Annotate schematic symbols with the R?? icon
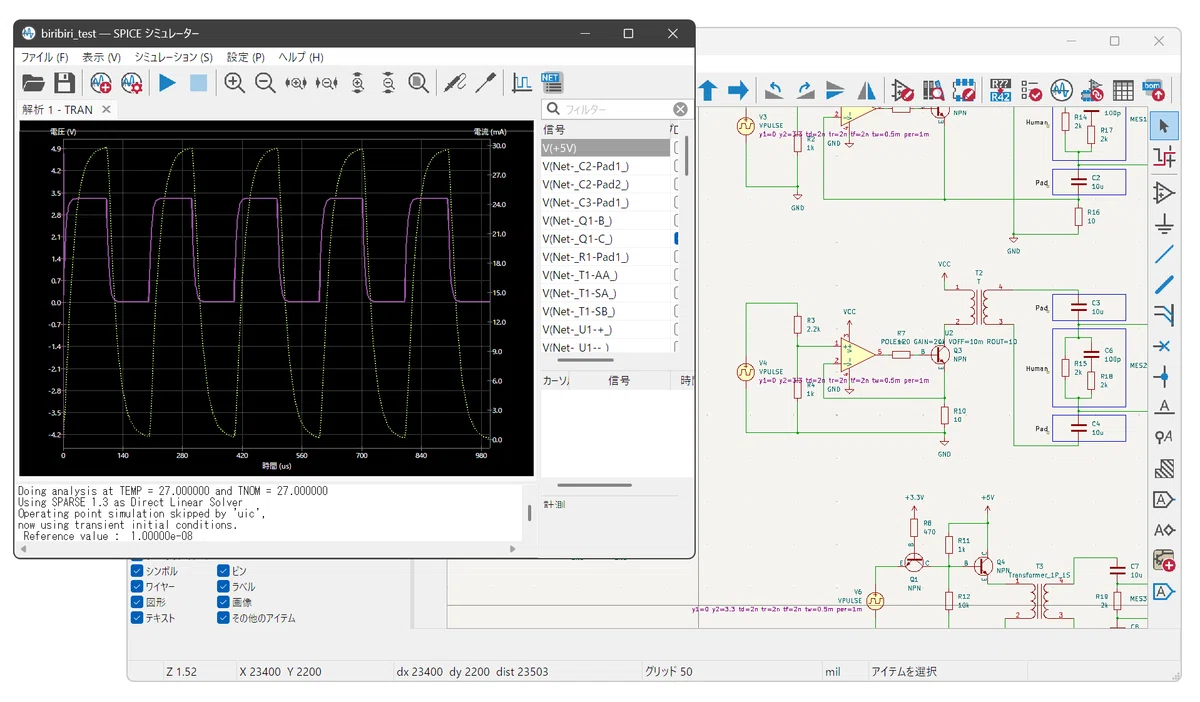This screenshot has height=702, width=1200. click(x=1001, y=91)
